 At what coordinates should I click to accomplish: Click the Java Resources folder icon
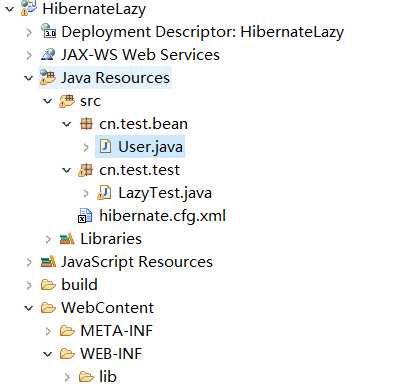click(x=48, y=78)
